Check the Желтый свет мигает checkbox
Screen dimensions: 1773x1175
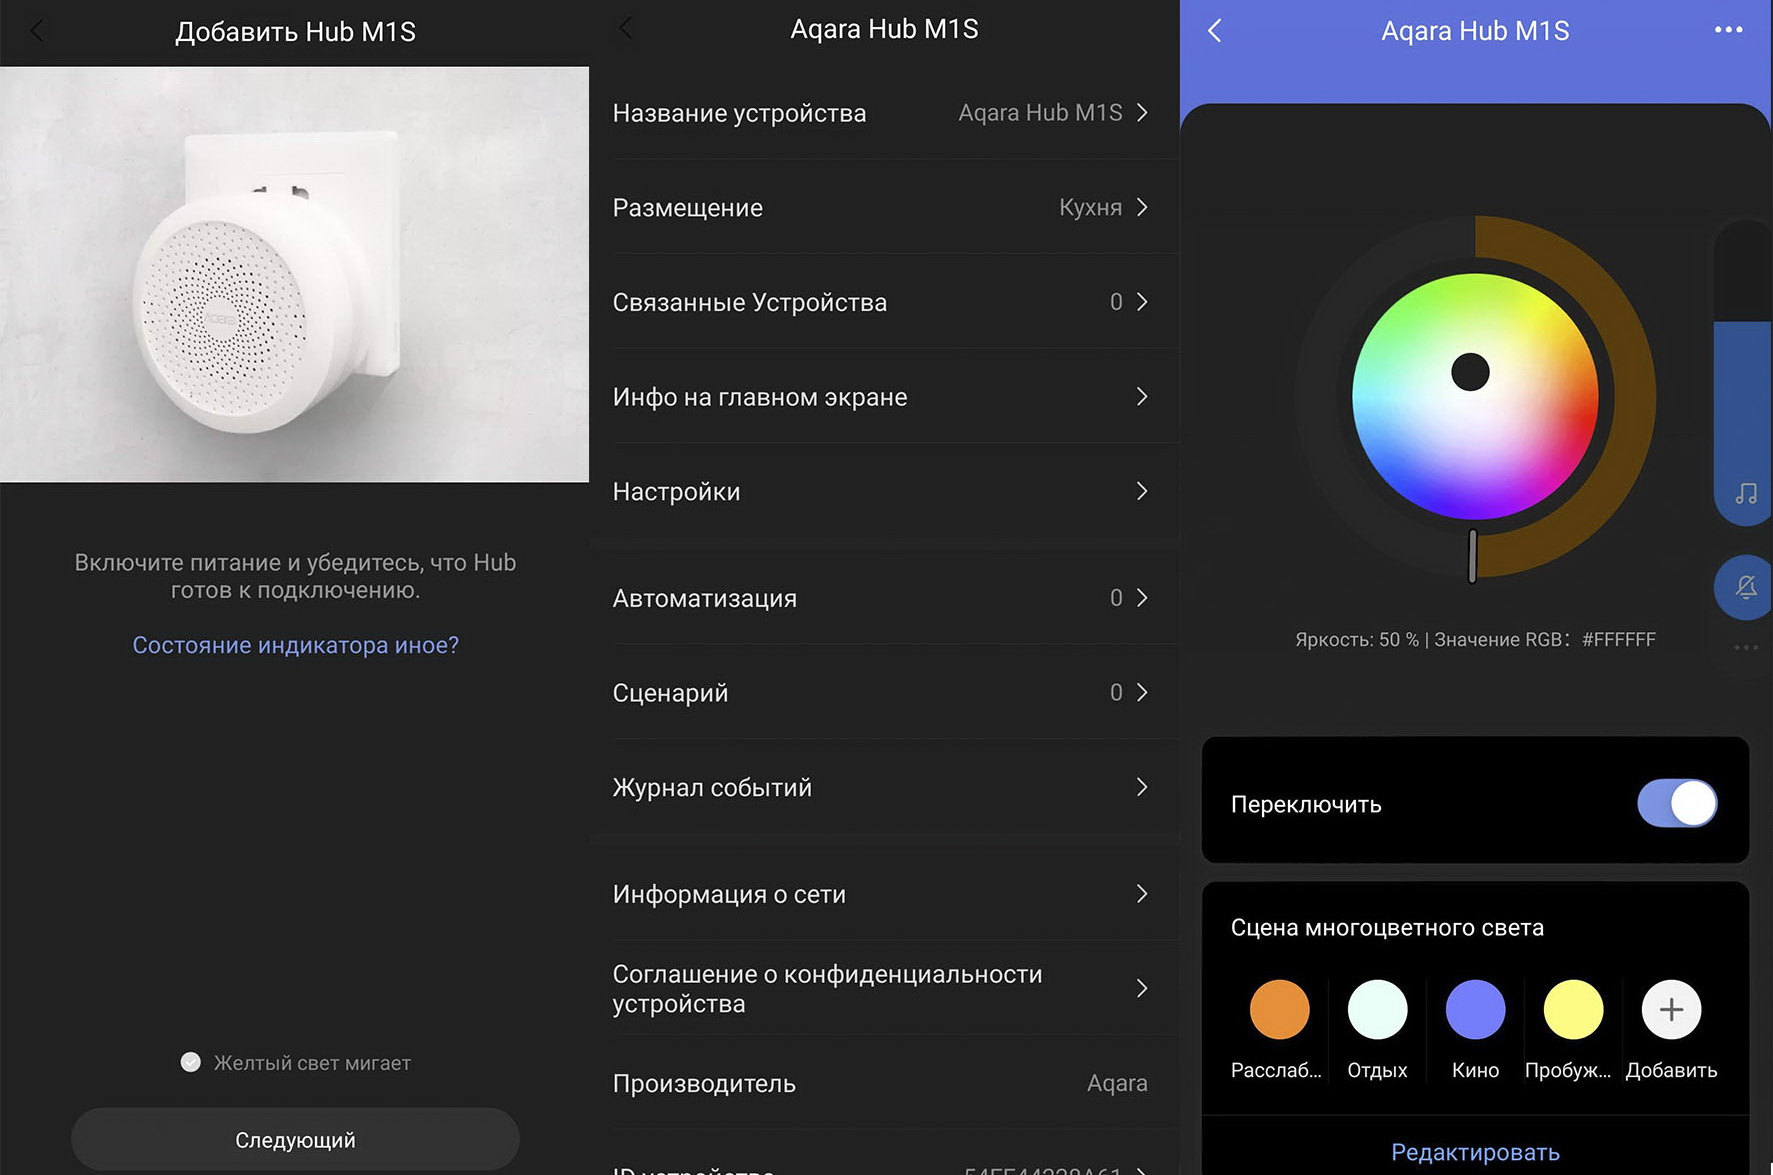191,1062
